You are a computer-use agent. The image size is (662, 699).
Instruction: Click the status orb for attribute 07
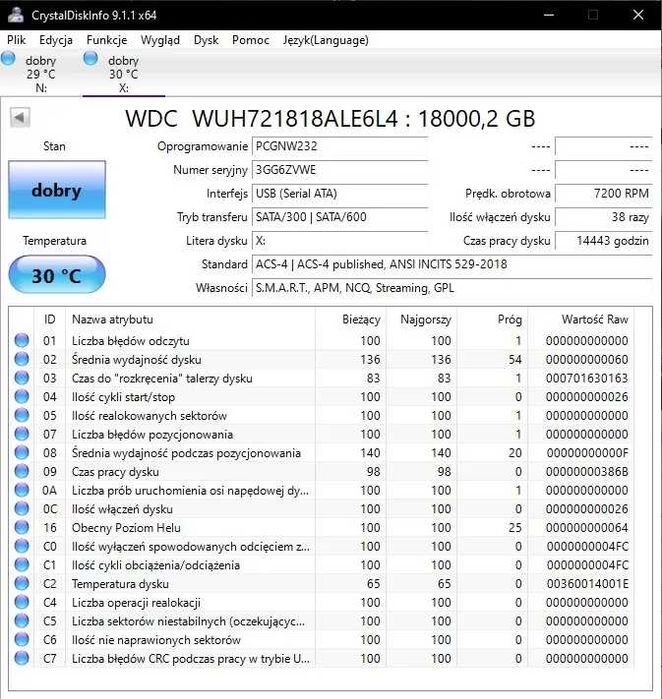pos(21,434)
